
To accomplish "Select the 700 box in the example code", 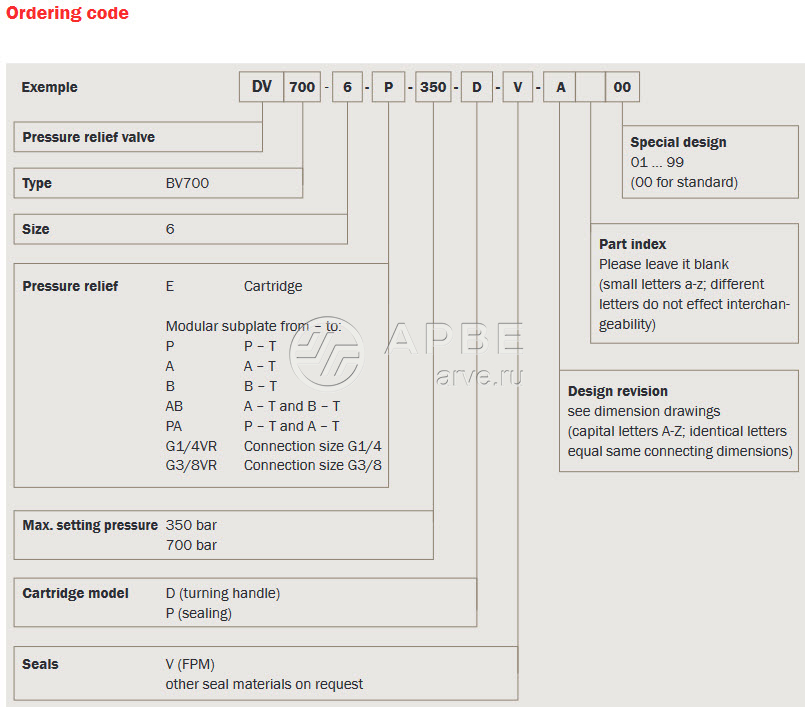I will point(302,87).
